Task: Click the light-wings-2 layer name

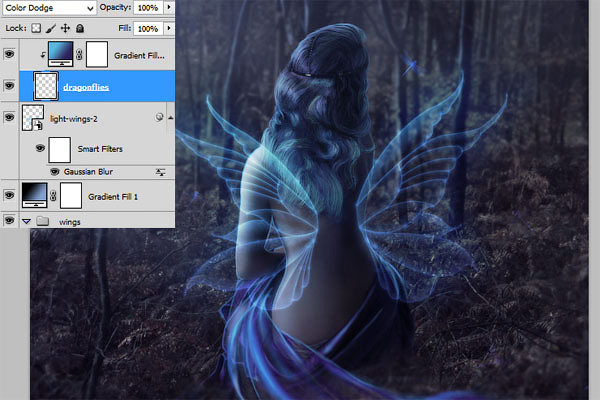Action: click(x=74, y=119)
